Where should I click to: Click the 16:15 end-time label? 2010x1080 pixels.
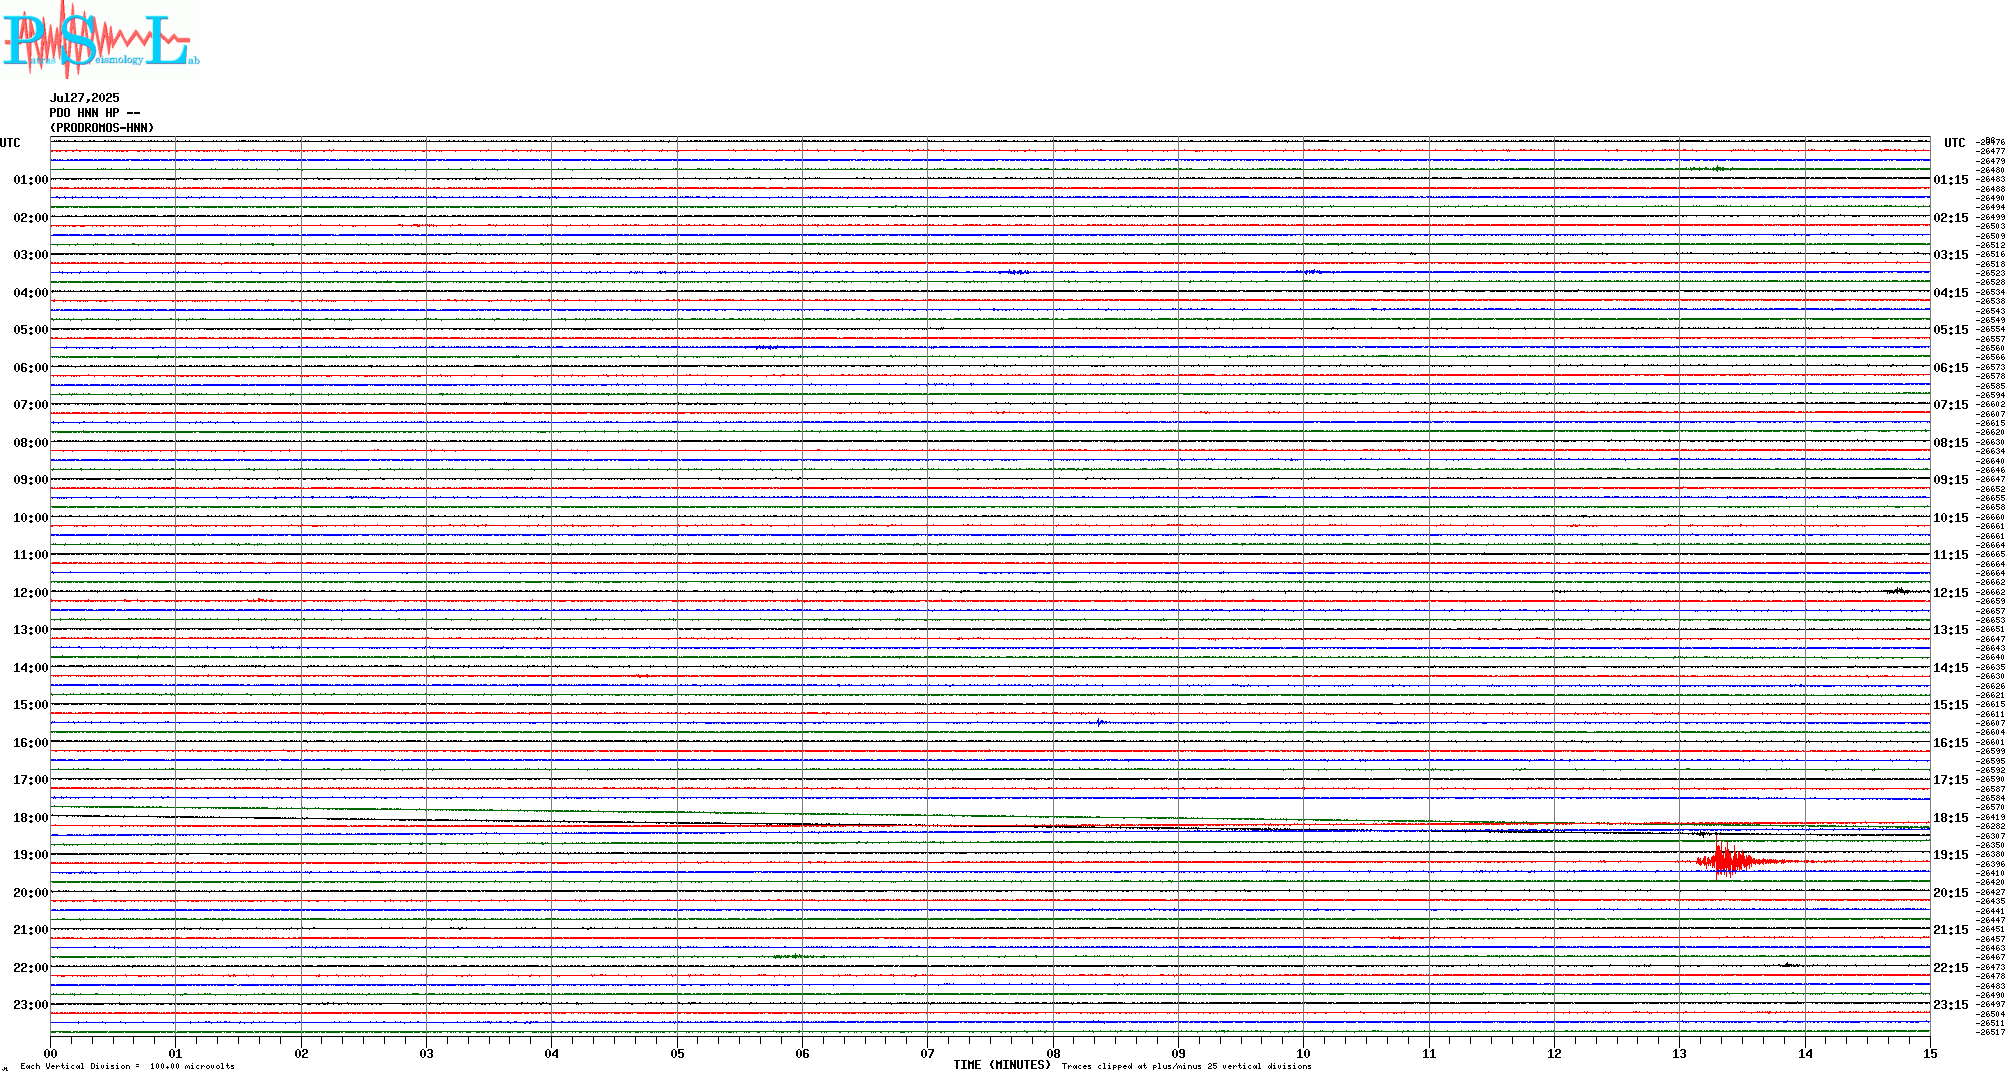pyautogui.click(x=1951, y=743)
